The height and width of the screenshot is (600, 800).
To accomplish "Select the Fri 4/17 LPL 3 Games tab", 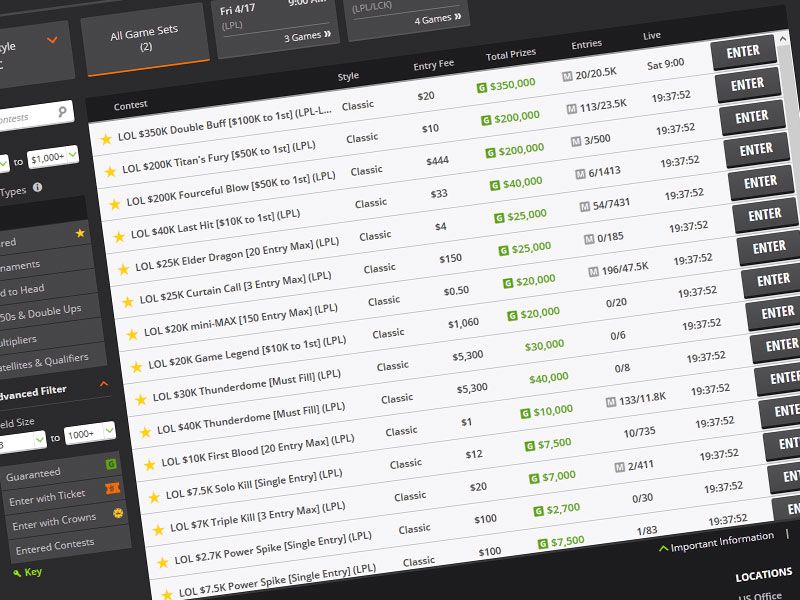I will pyautogui.click(x=276, y=24).
